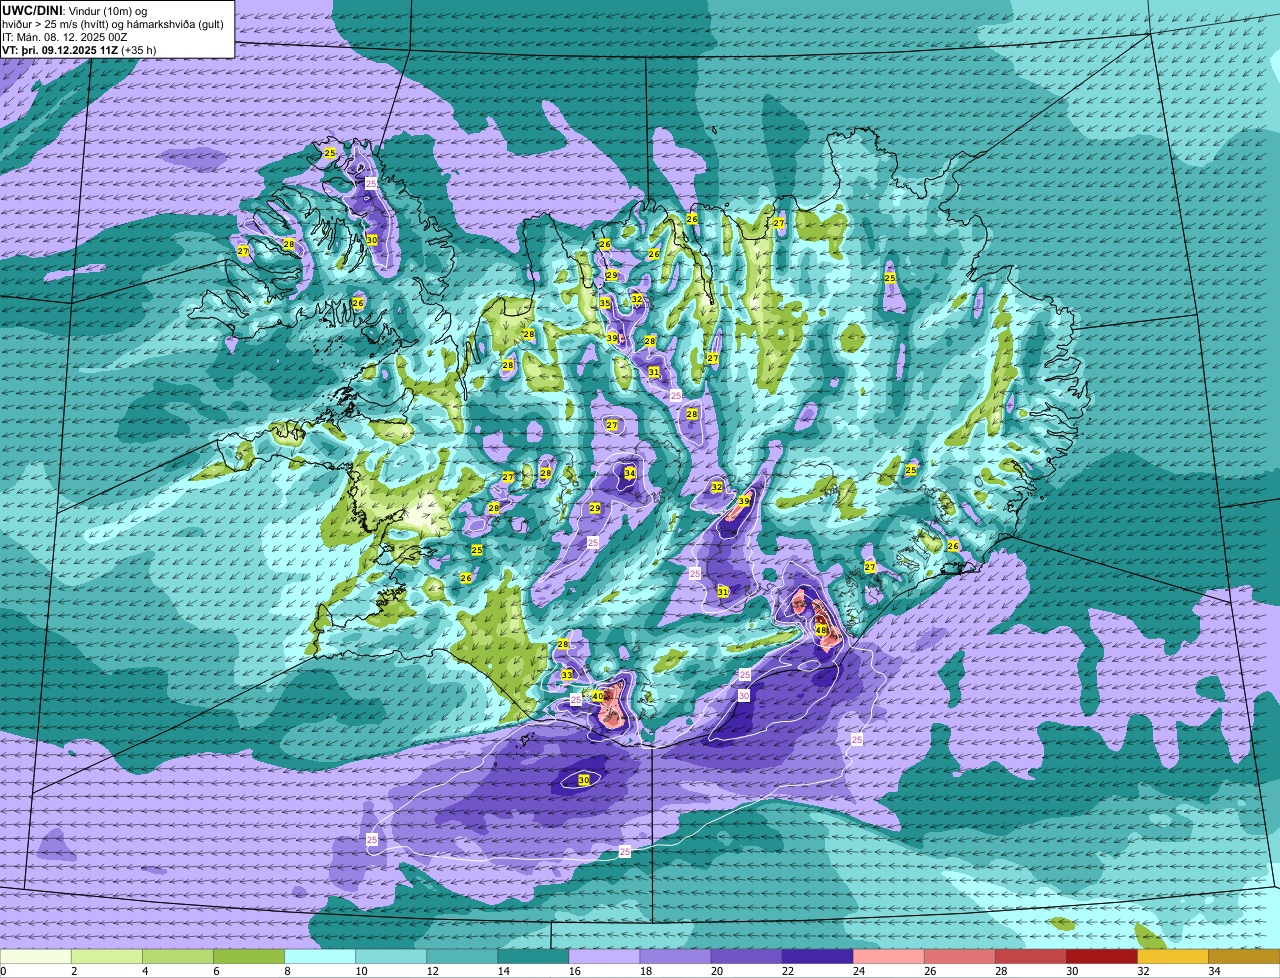
Task: Pick the dark red swatch between 30 and 32
Action: point(1101,957)
